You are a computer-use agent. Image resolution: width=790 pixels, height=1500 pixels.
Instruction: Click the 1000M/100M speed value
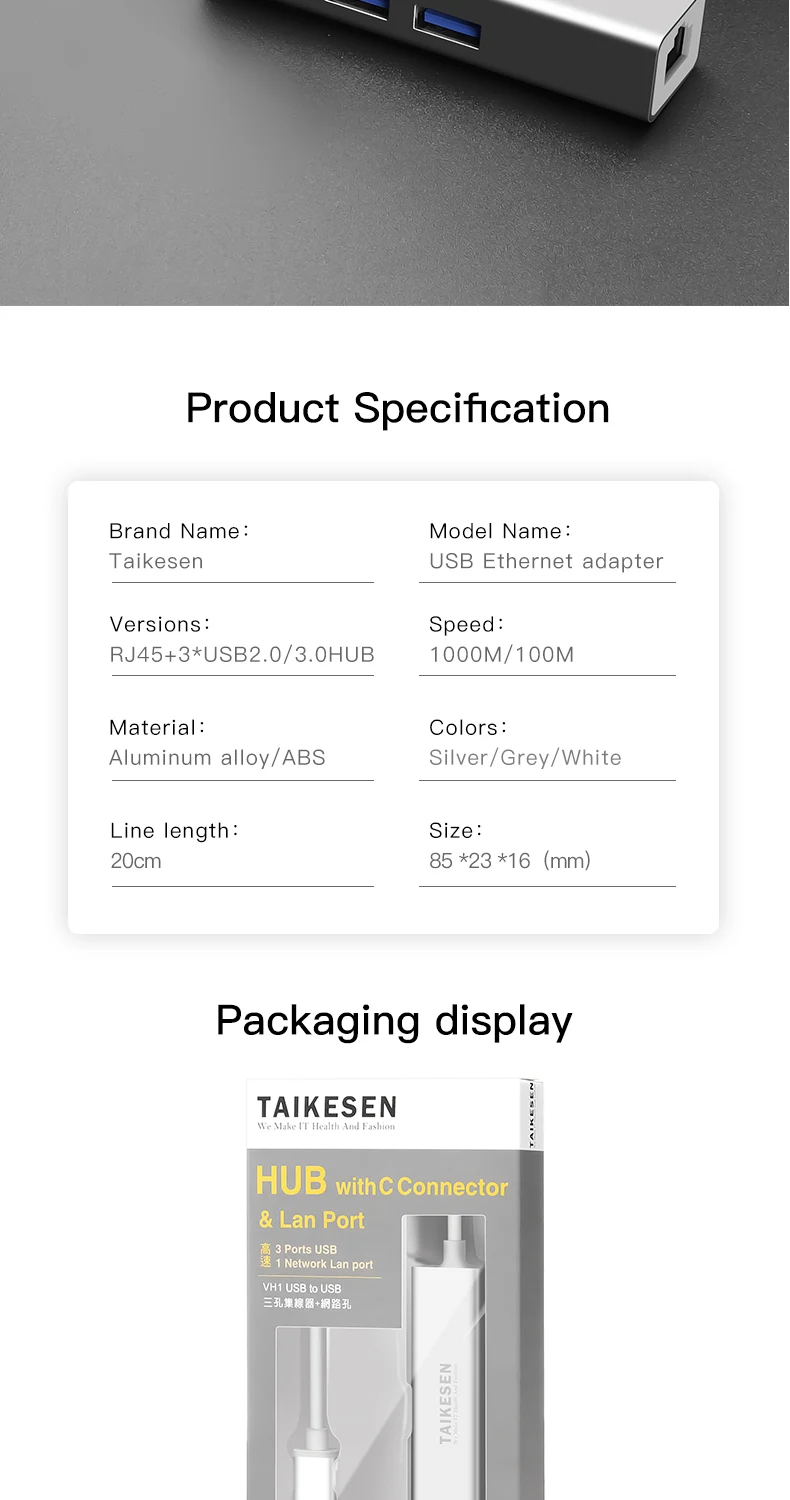pos(501,655)
